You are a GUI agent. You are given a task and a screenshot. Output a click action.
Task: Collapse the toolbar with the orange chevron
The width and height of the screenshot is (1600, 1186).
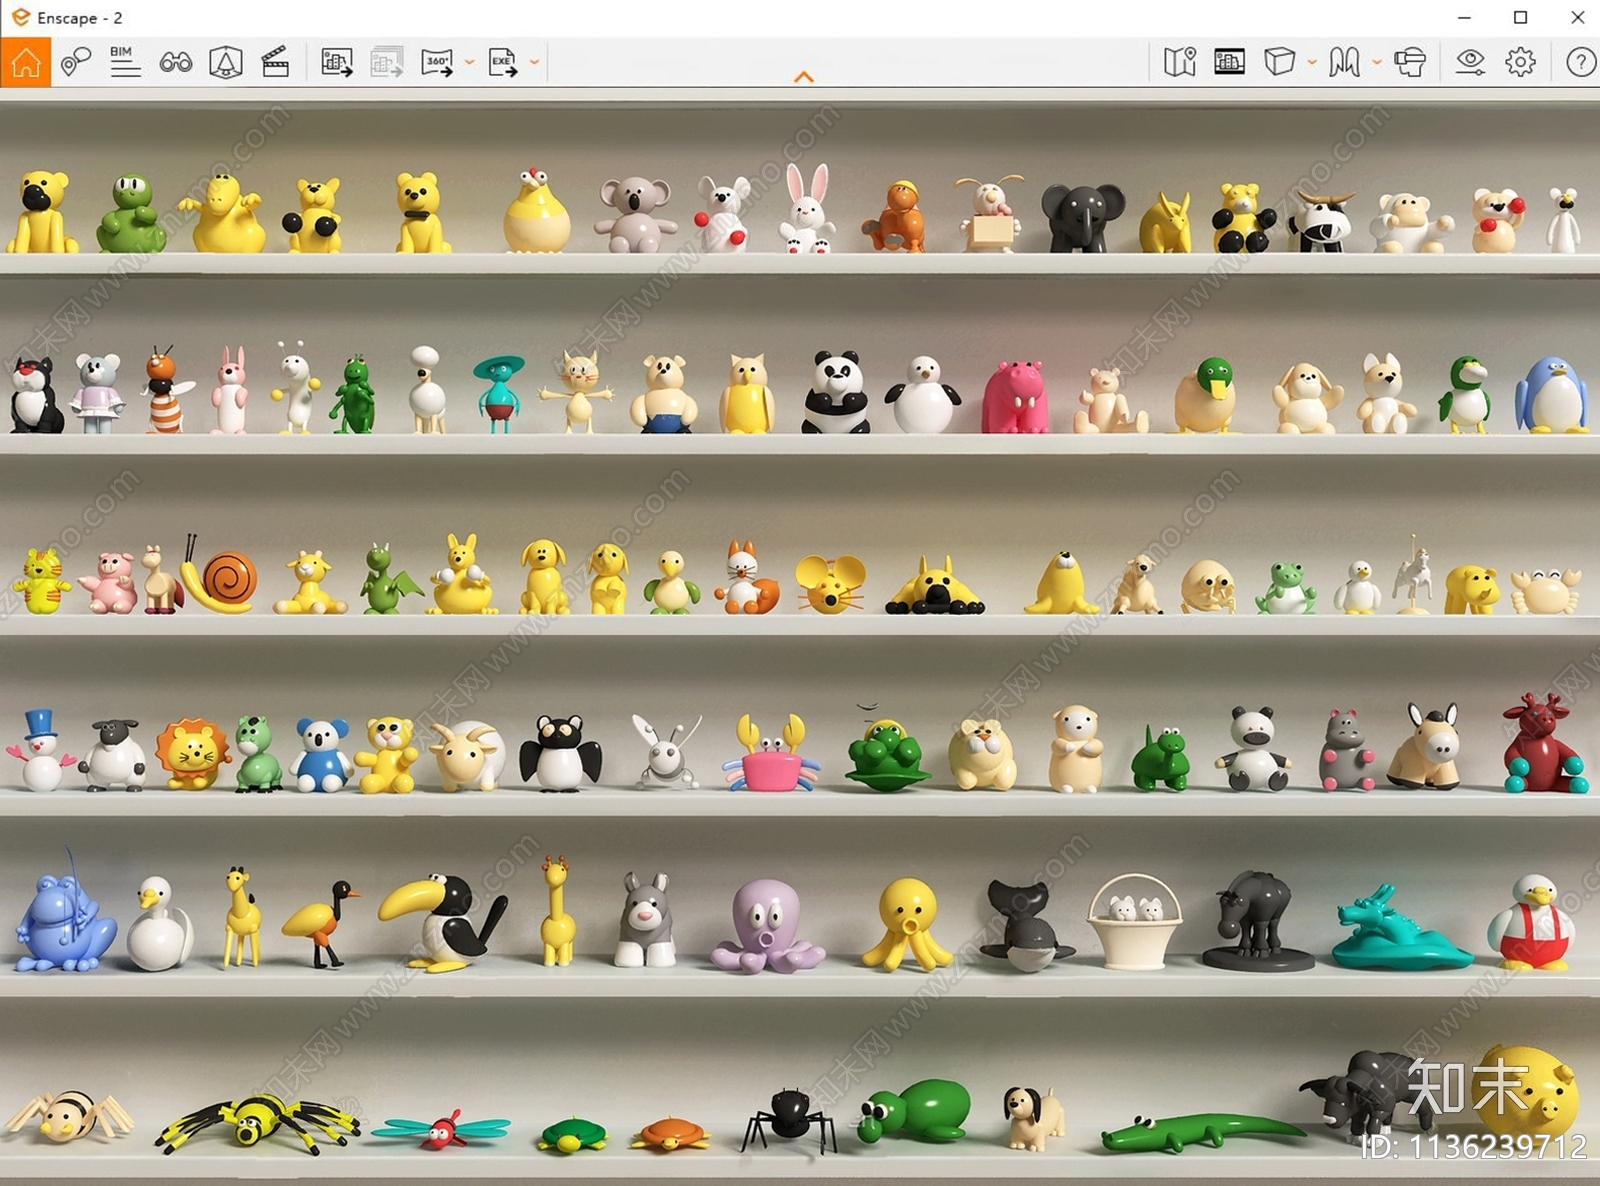(804, 77)
